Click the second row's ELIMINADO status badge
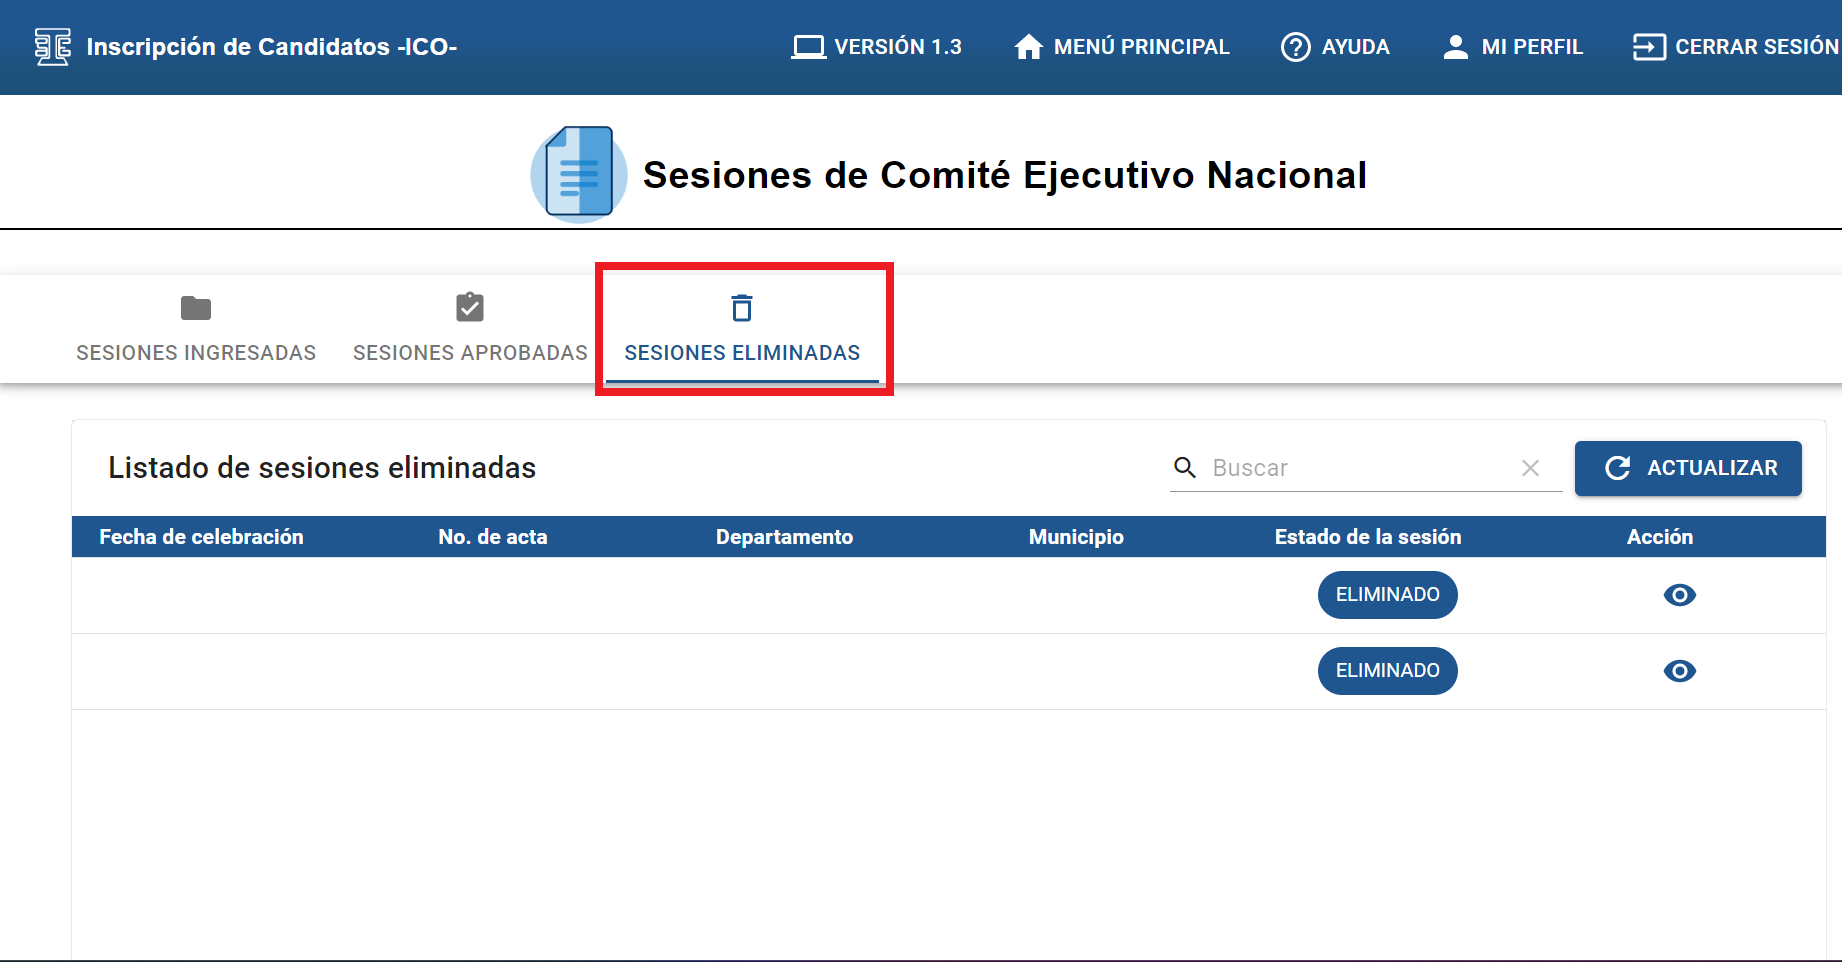This screenshot has width=1842, height=962. [x=1387, y=671]
